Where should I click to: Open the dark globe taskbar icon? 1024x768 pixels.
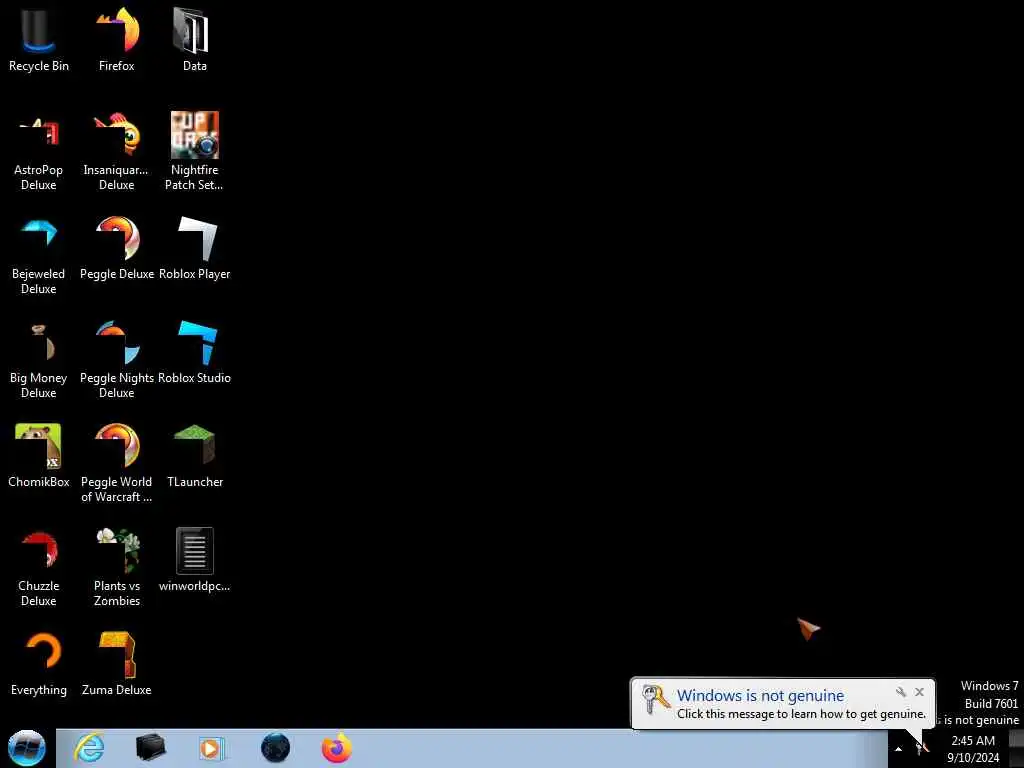pos(276,748)
